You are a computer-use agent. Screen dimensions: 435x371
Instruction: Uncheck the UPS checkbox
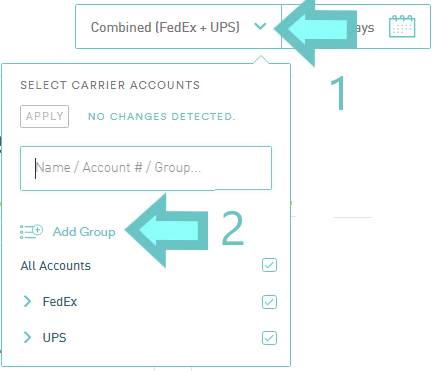click(269, 338)
